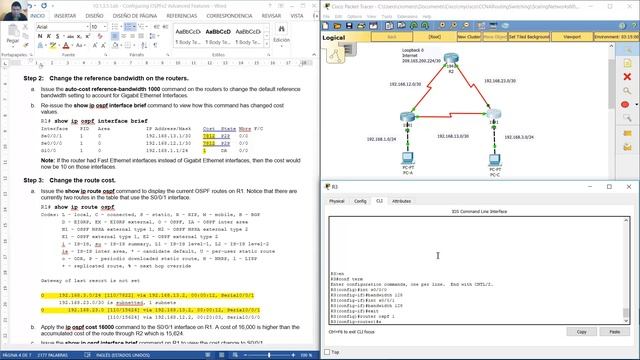Click Save icon in Packet Tracer toolbar
The width and height of the screenshot is (640, 360).
point(349,26)
